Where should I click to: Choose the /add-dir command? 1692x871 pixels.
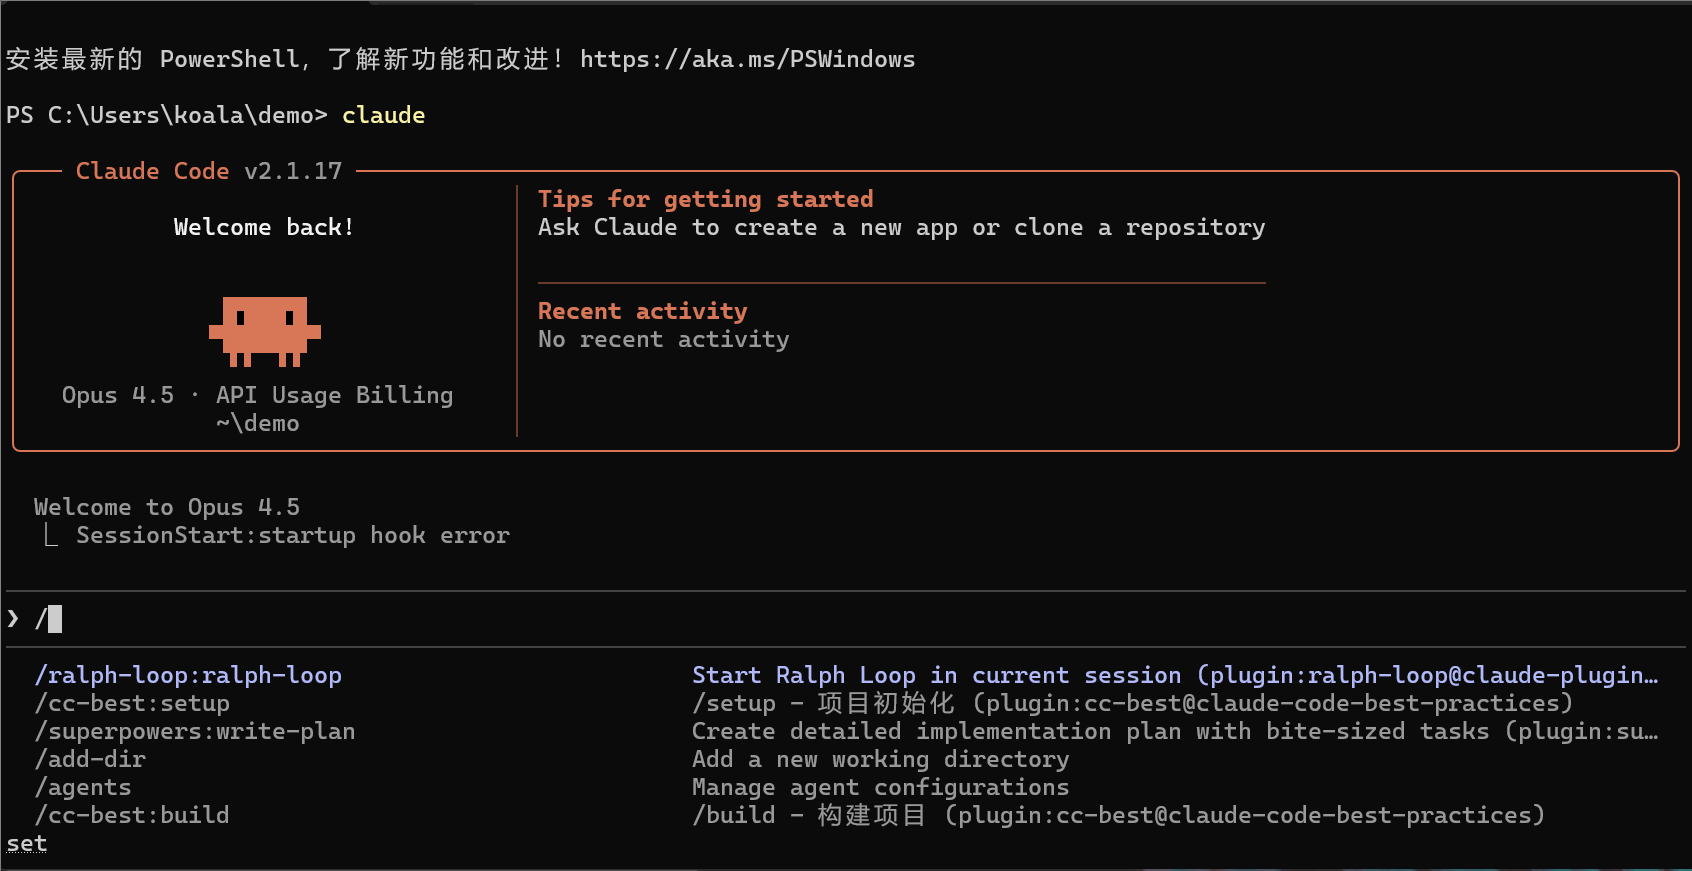point(90,759)
